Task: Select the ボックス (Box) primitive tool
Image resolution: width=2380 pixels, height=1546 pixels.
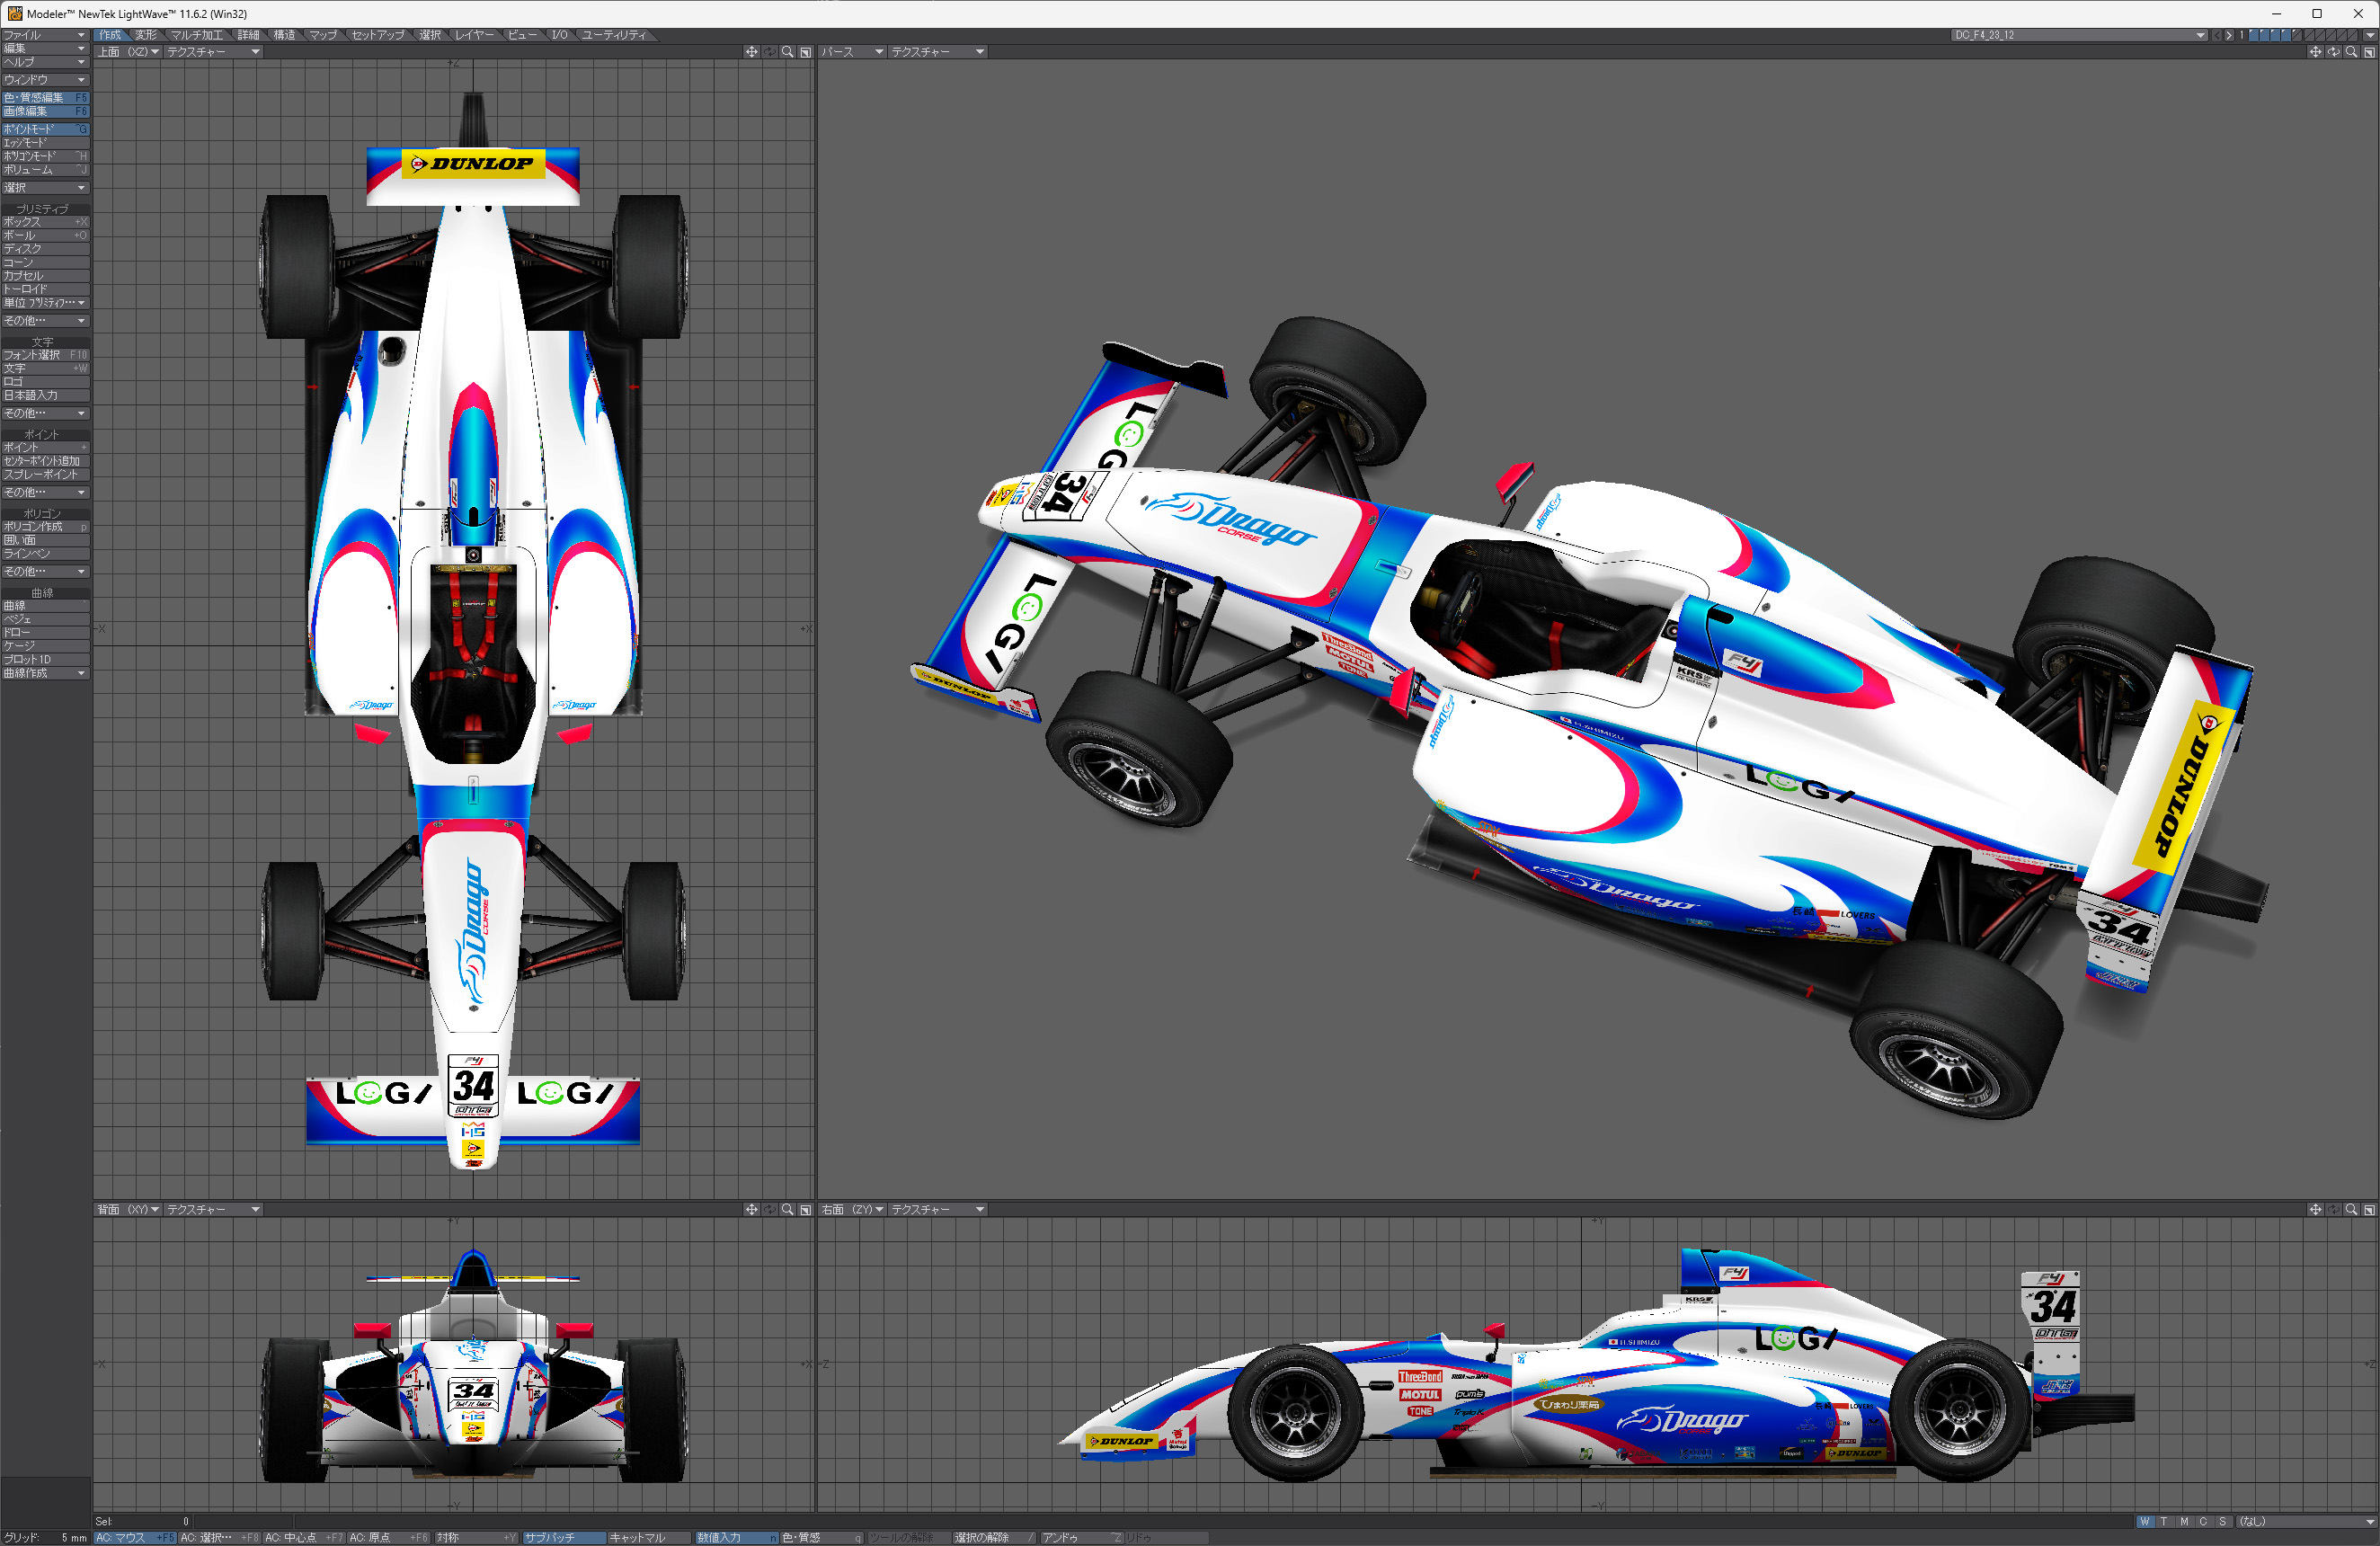Action: [45, 222]
